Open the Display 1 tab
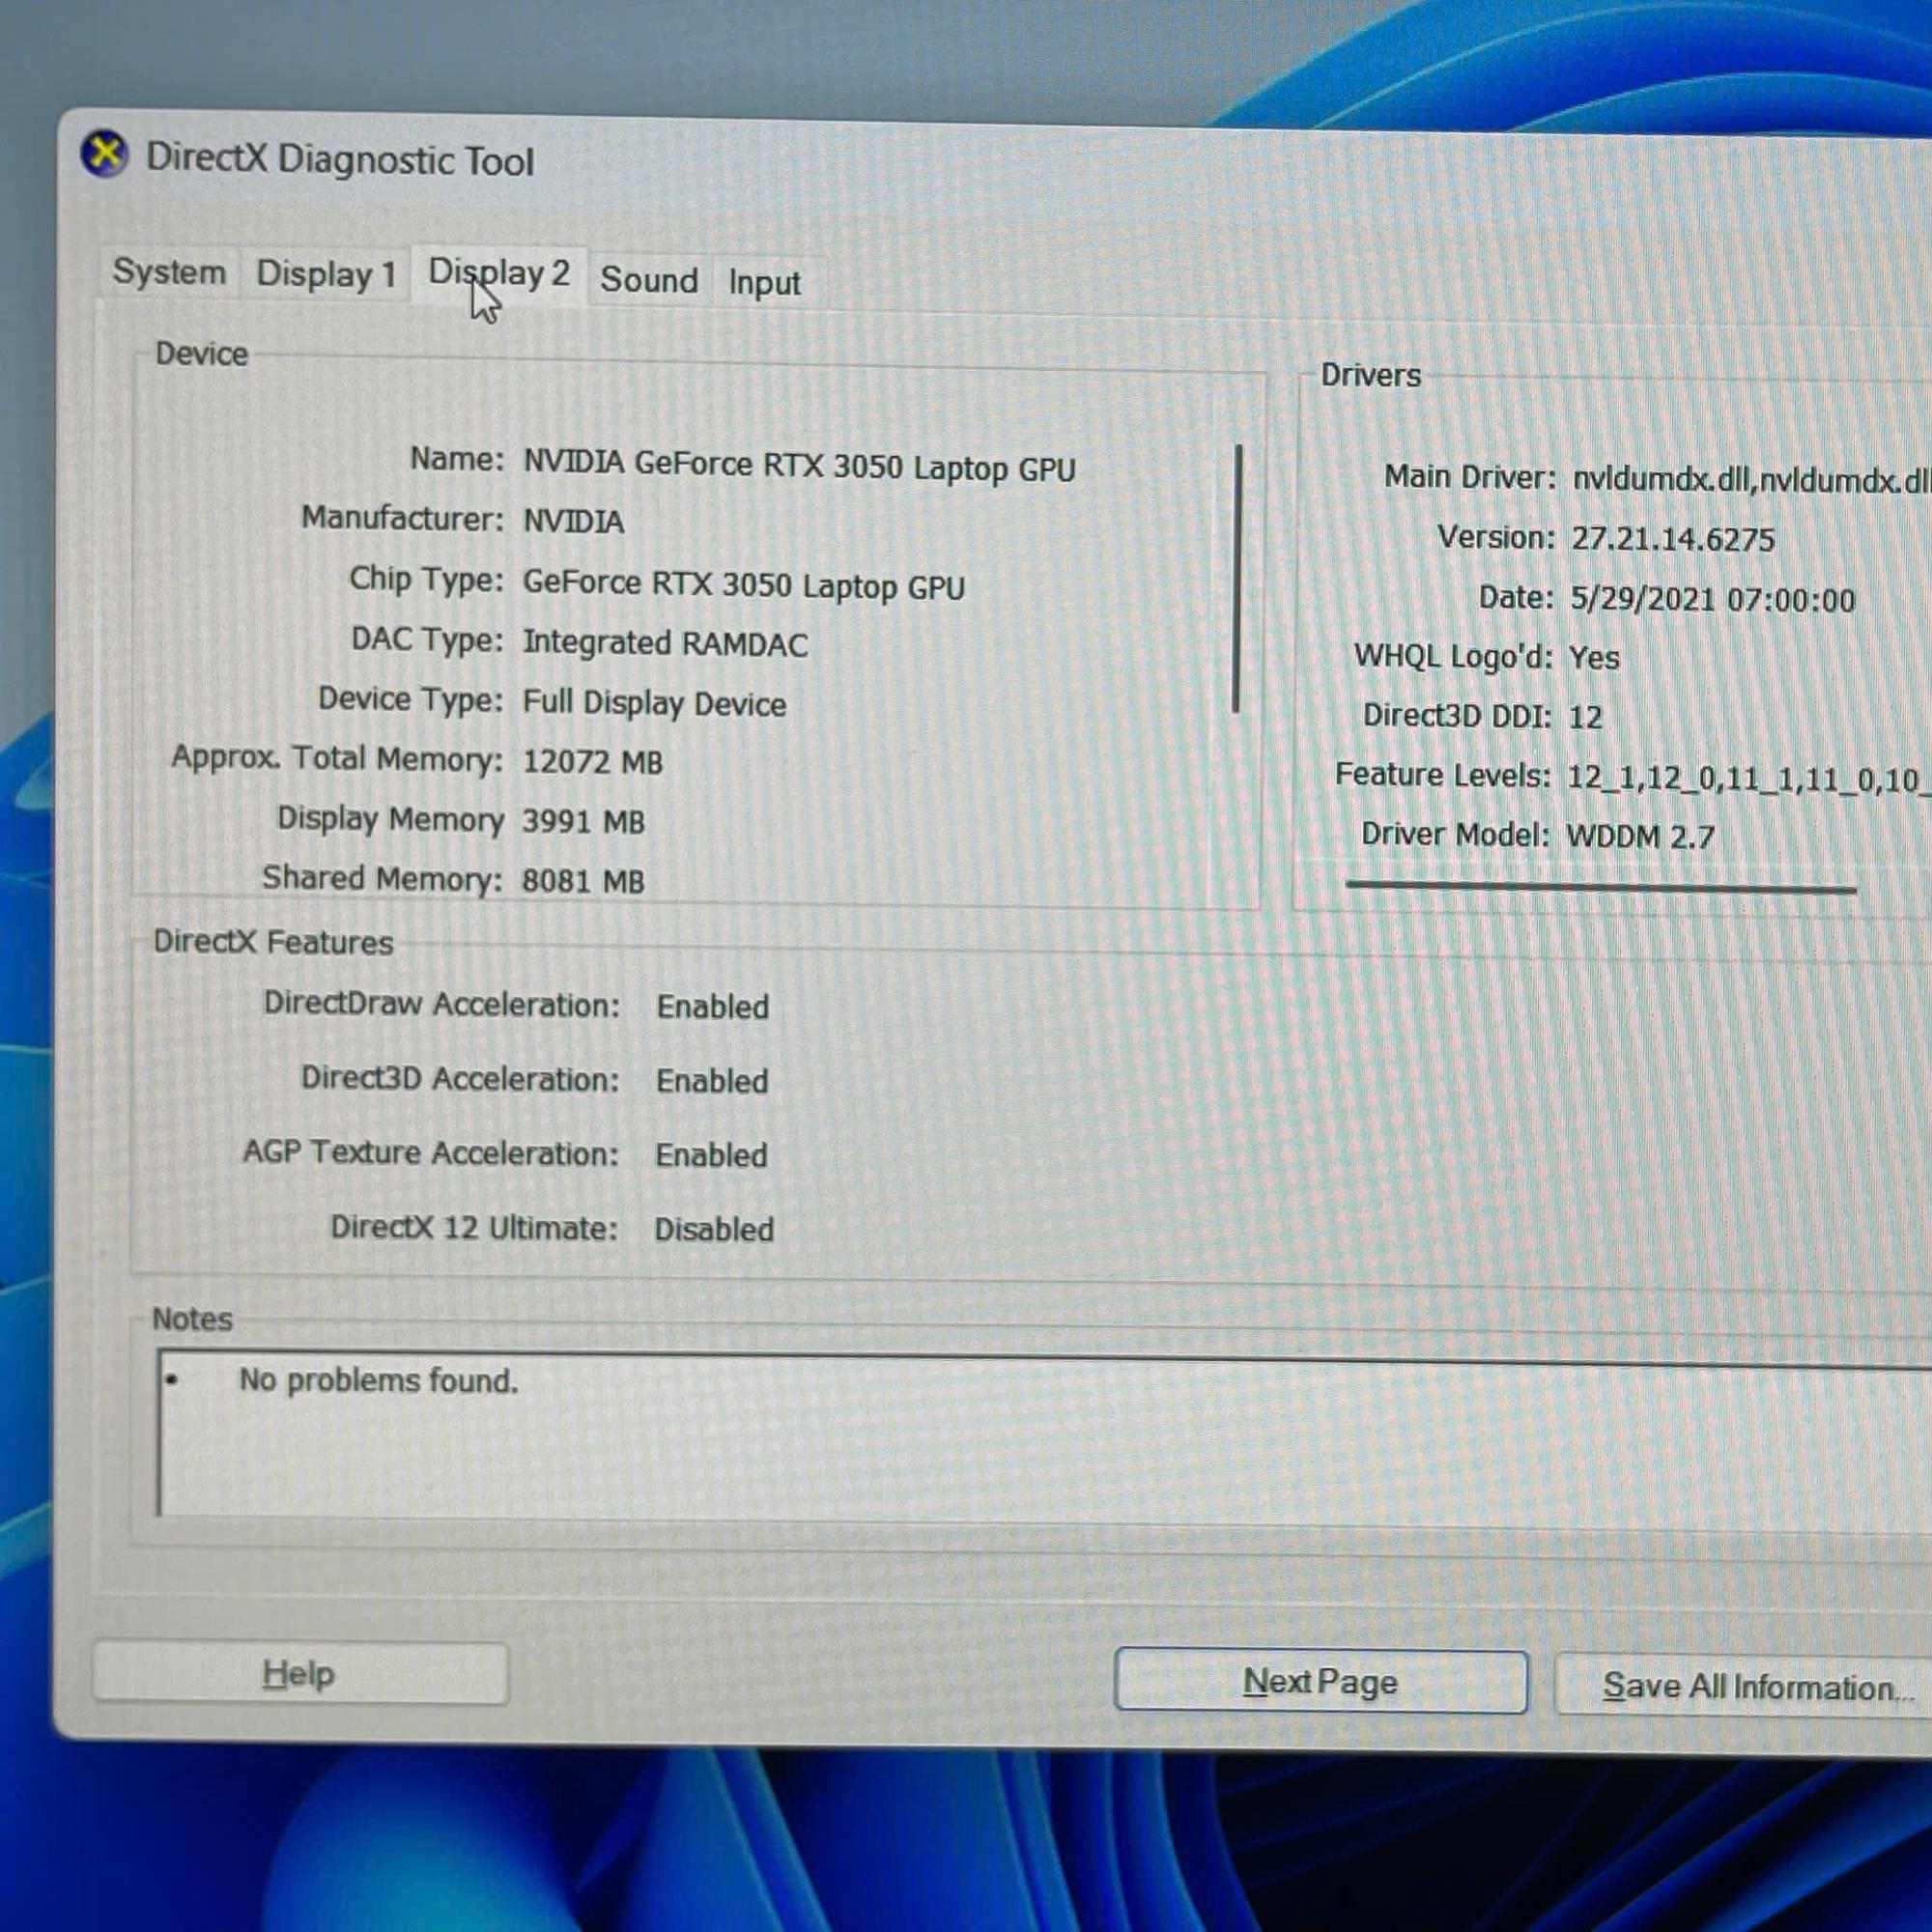 [x=326, y=274]
